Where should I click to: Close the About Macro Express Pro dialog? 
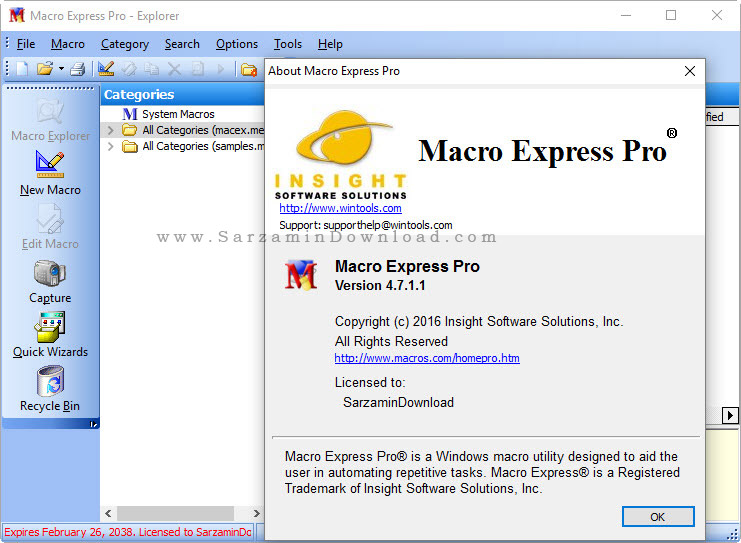(x=689, y=71)
